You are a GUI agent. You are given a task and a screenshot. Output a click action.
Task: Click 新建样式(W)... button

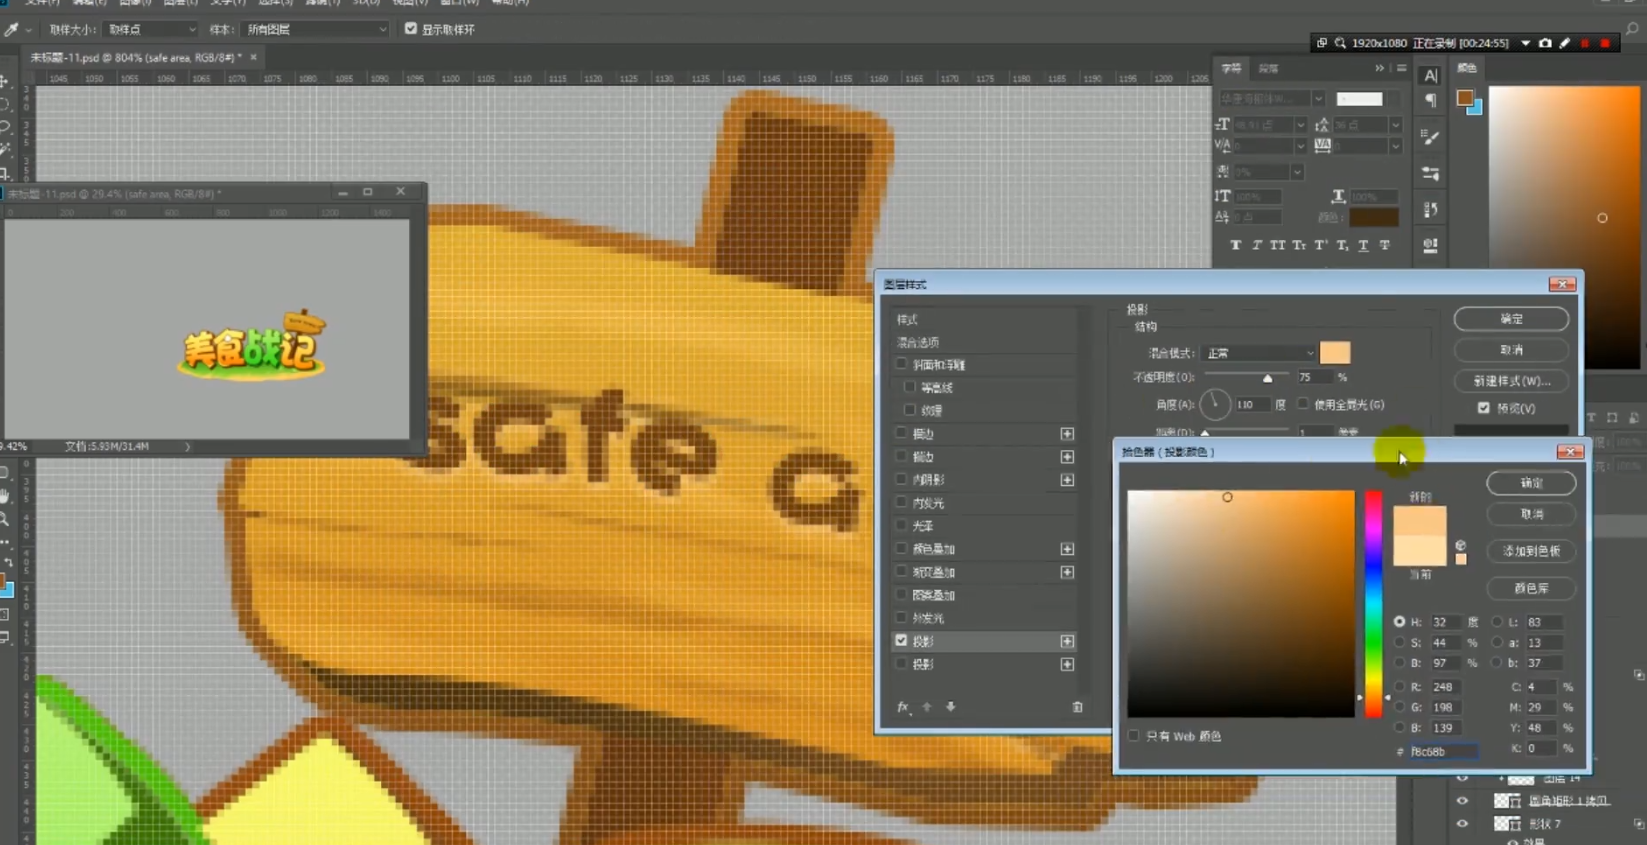point(1511,381)
